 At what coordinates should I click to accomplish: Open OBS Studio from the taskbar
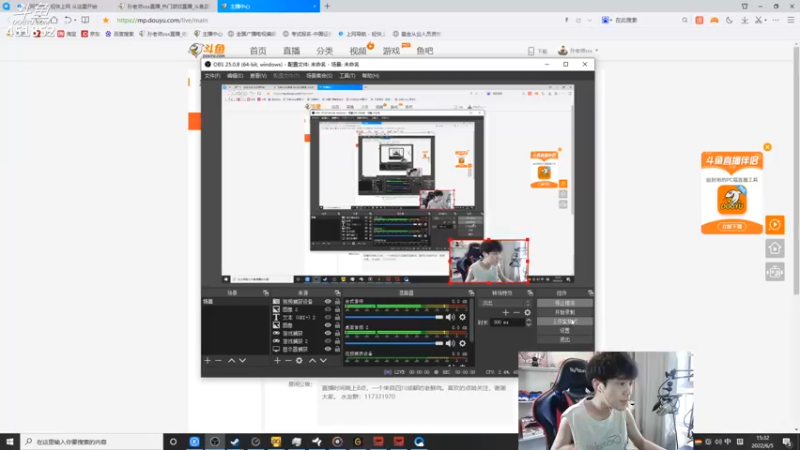point(215,442)
